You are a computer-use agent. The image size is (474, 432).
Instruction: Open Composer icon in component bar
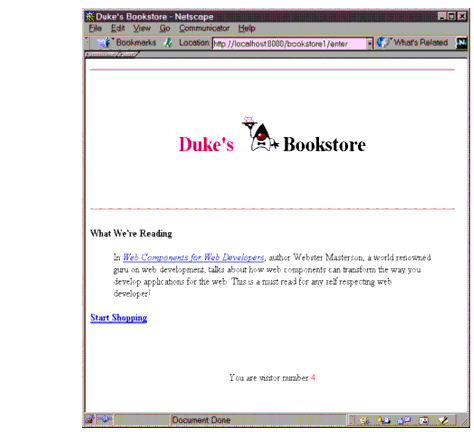click(443, 420)
